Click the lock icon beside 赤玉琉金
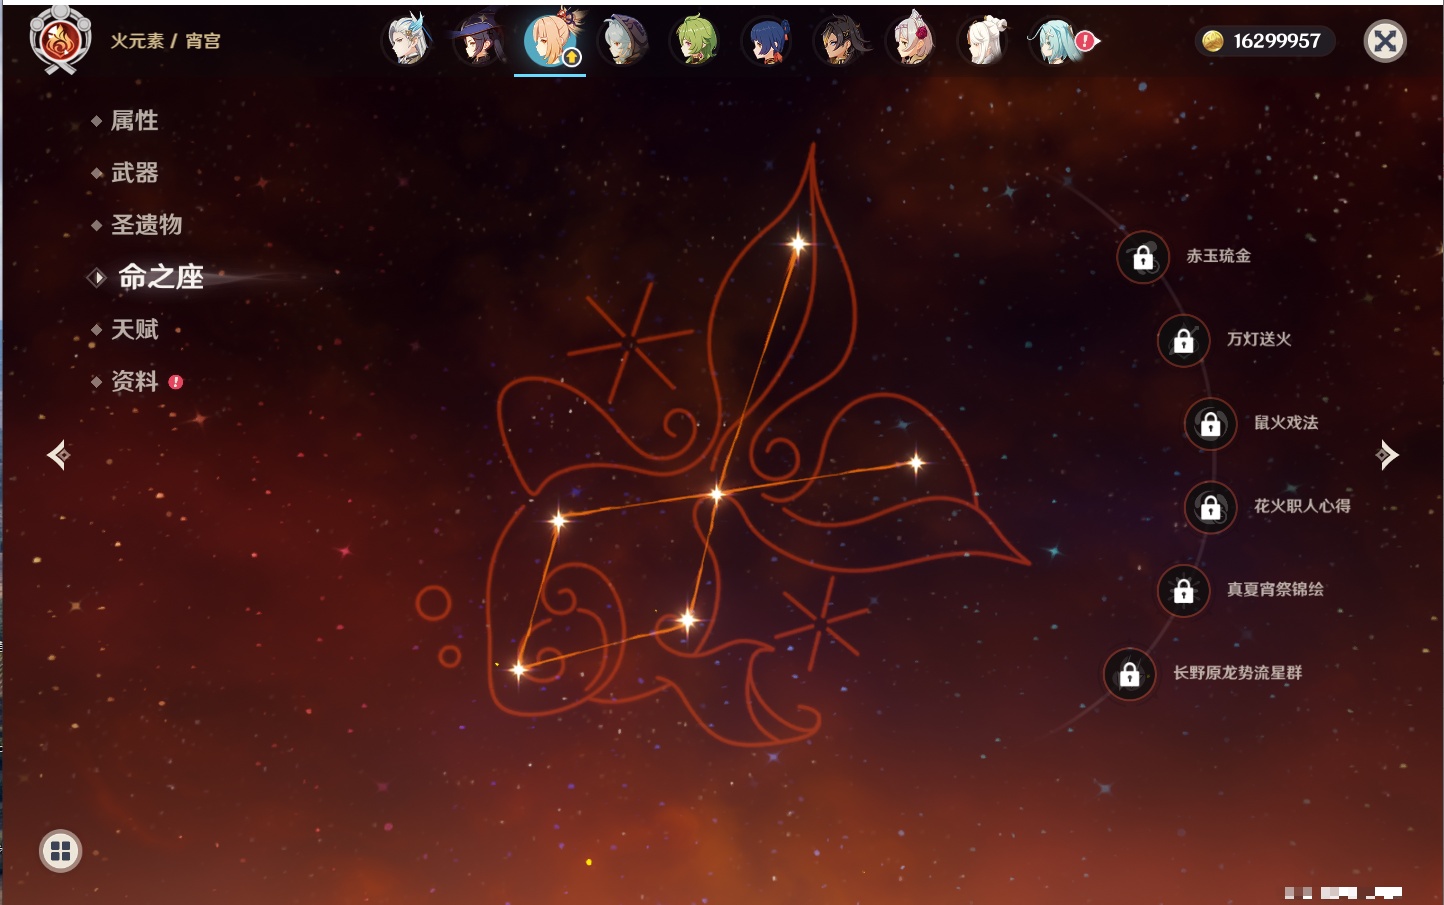The width and height of the screenshot is (1444, 905). [1143, 257]
